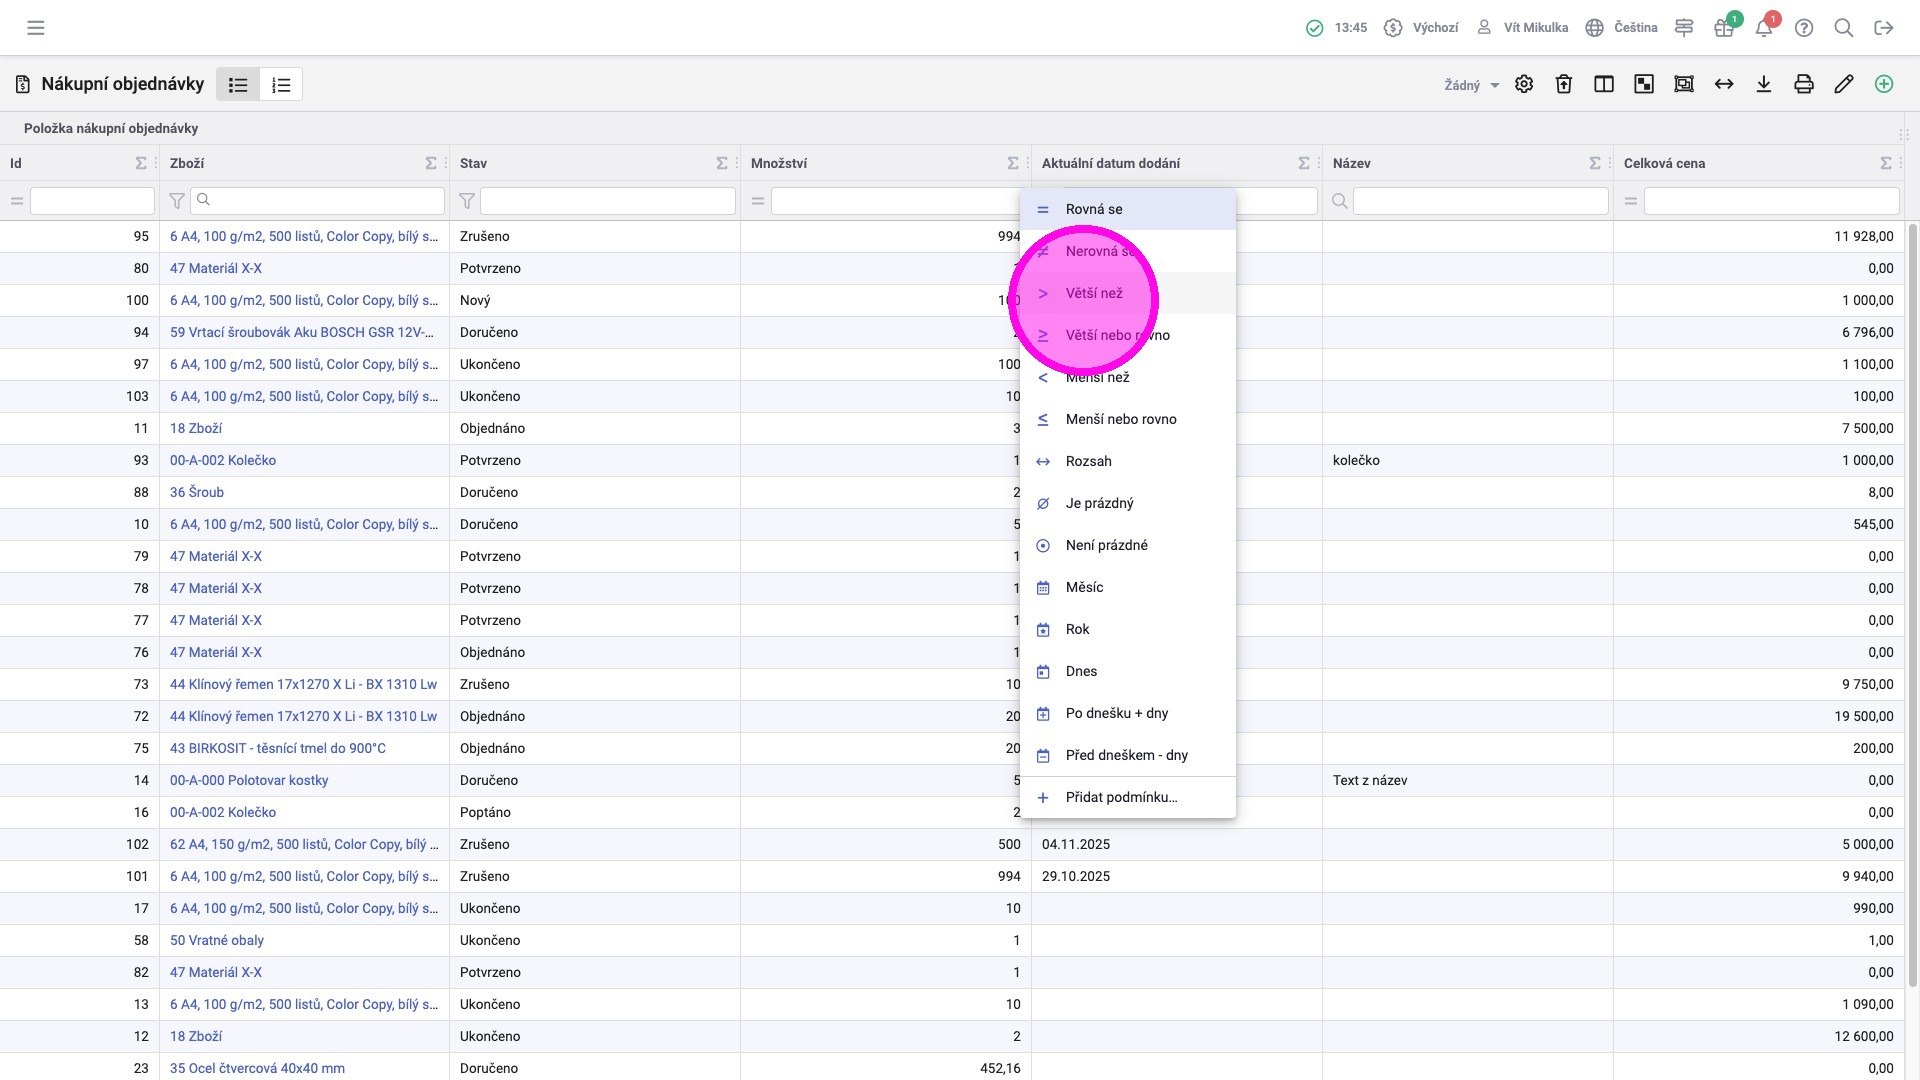Open the hamburger main menu
1920x1080 pixels.
pyautogui.click(x=36, y=28)
